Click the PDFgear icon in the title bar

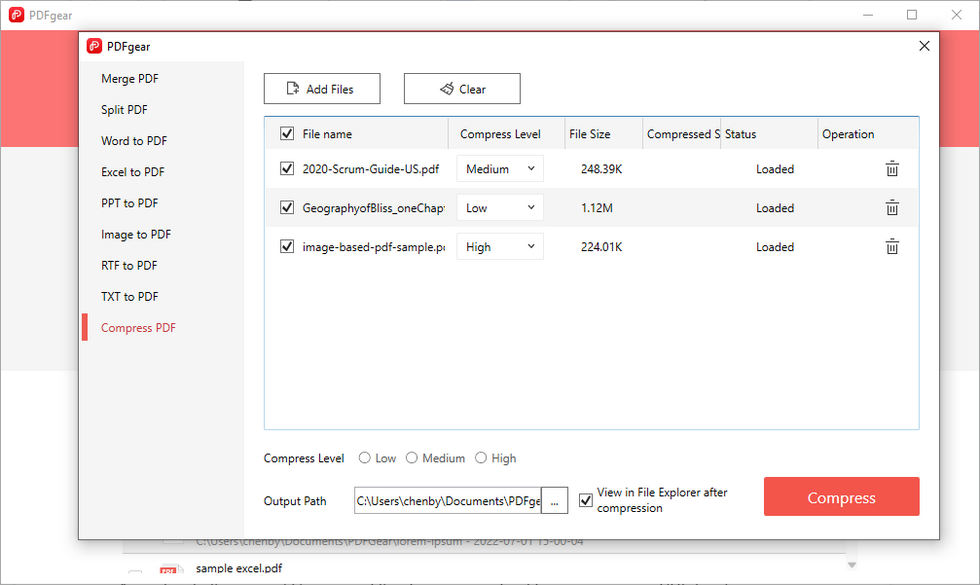click(x=16, y=15)
